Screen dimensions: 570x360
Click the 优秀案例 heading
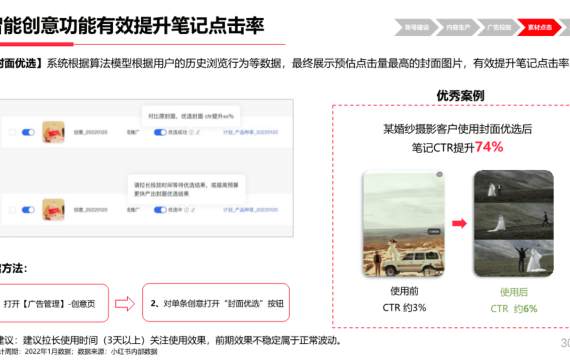[460, 96]
